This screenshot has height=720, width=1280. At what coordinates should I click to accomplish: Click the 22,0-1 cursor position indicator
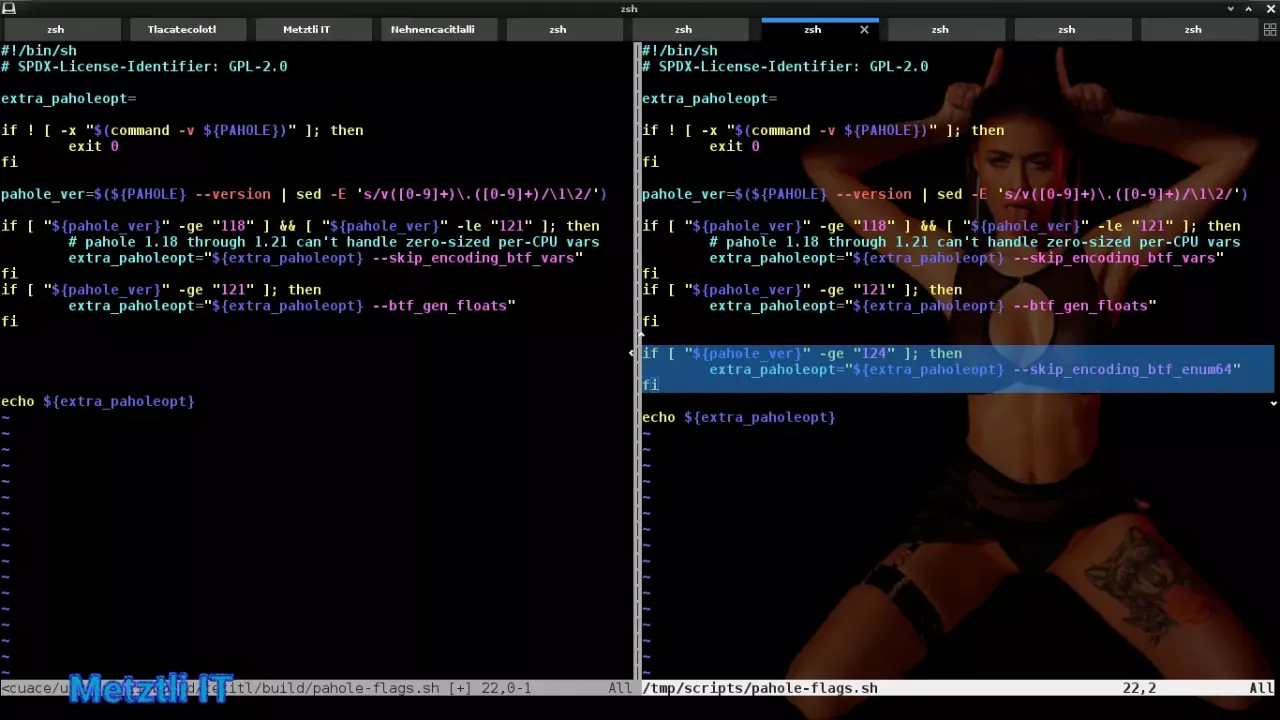click(506, 688)
